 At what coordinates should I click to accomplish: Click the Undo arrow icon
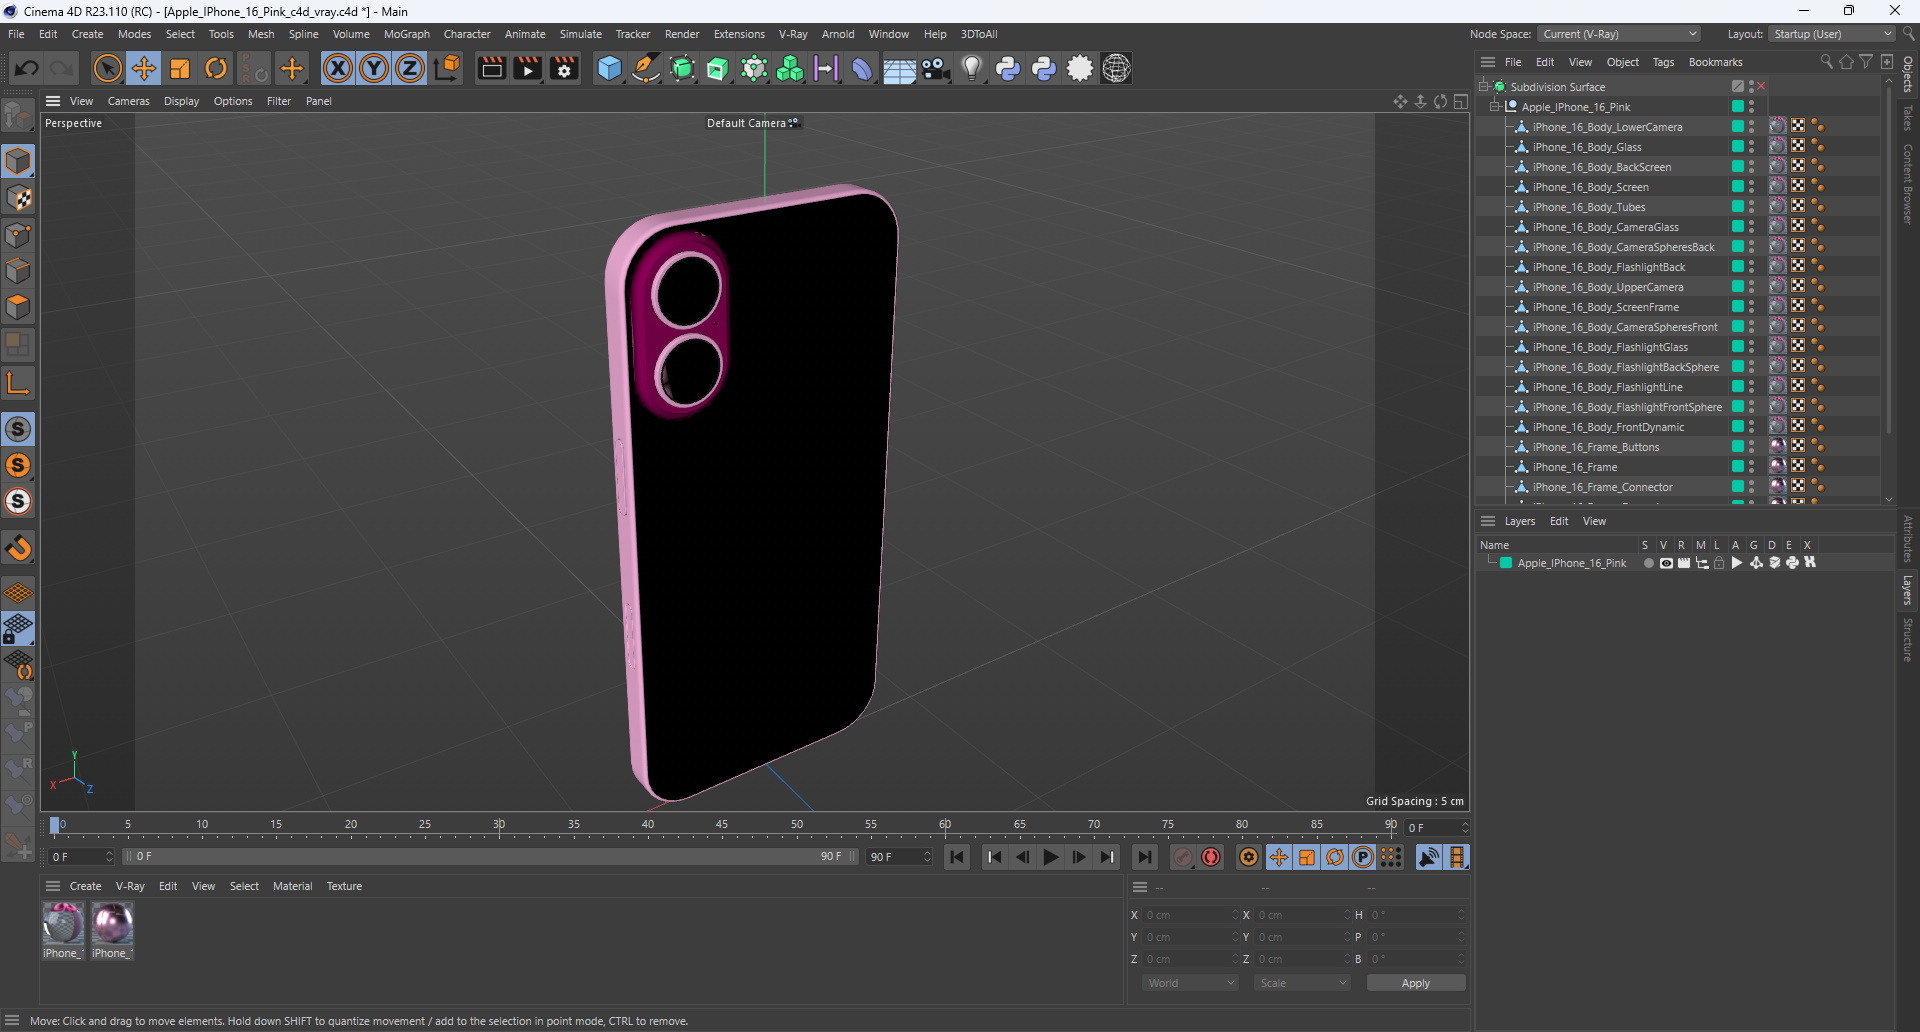coord(27,68)
